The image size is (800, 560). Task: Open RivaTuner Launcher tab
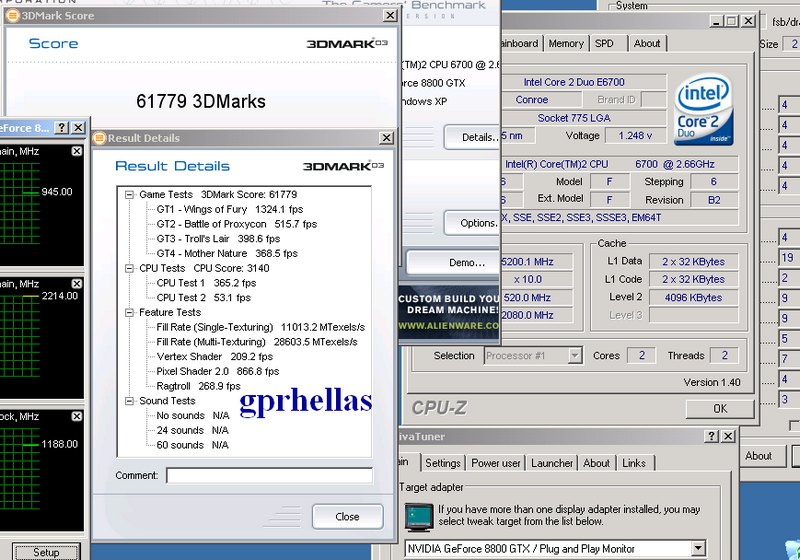(x=552, y=463)
